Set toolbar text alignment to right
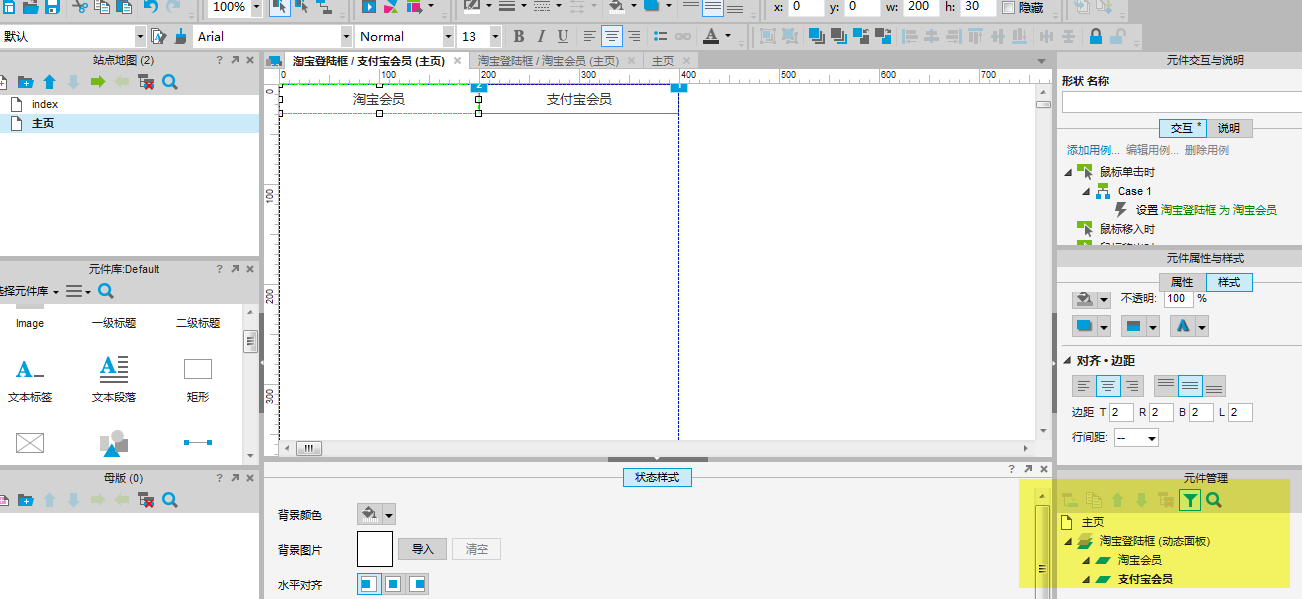 tap(632, 36)
